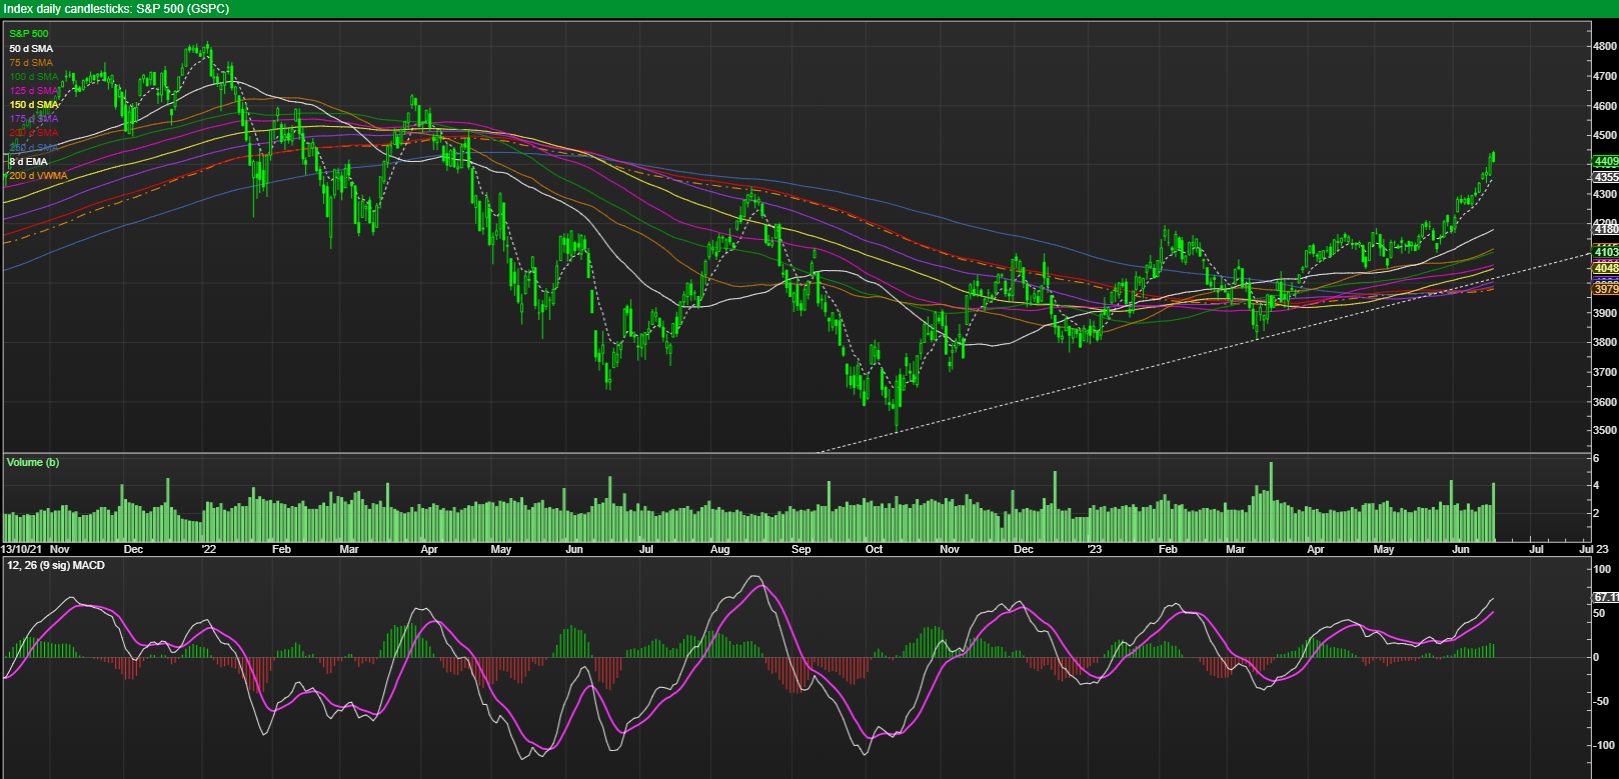Click the 'Aug' month label on time axis
The image size is (1619, 779).
pyautogui.click(x=720, y=549)
